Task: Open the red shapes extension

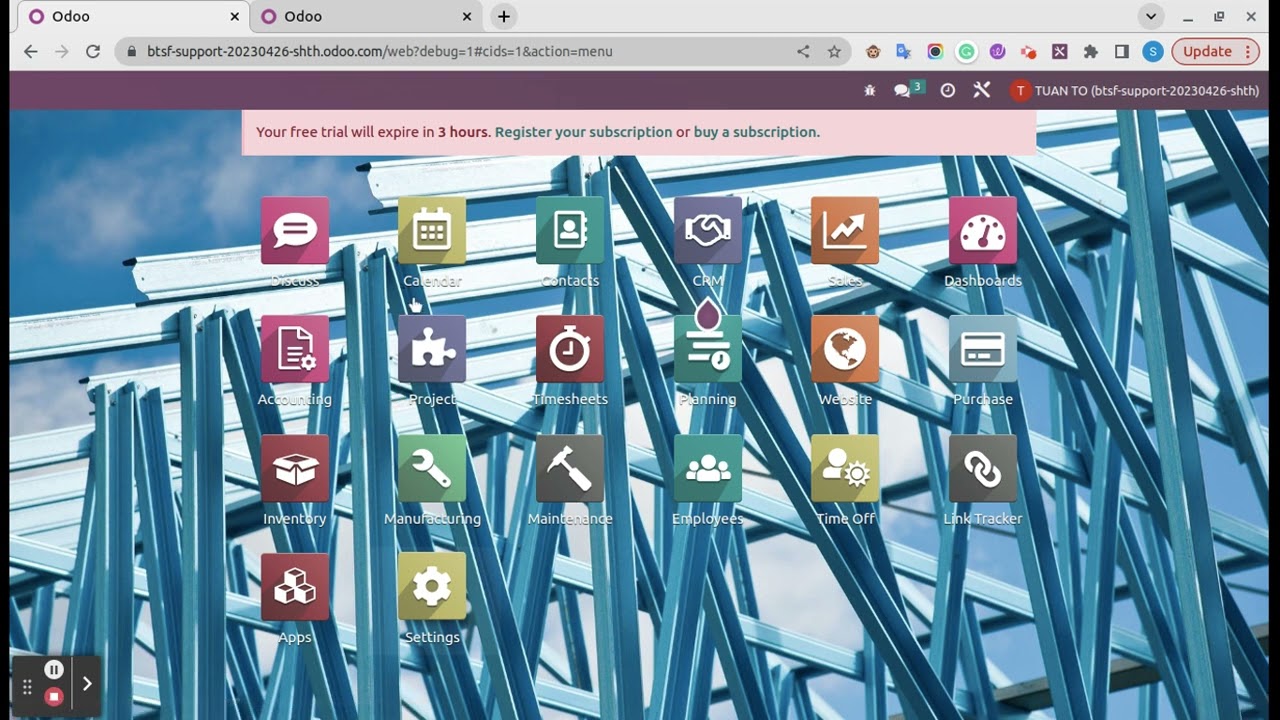Action: click(1028, 51)
